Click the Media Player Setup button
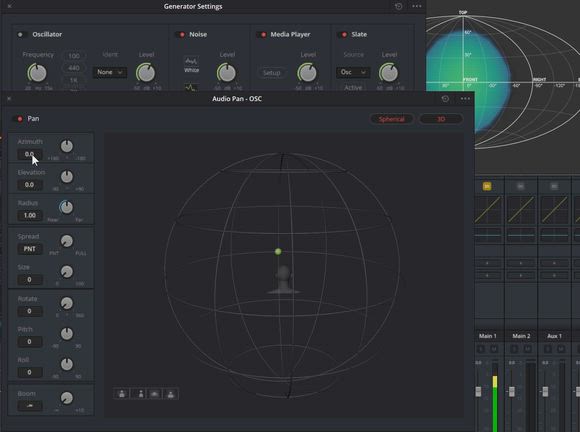Viewport: 580px width, 432px height. point(272,73)
